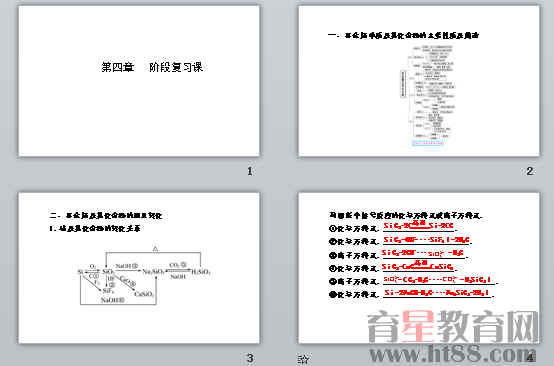Click the first red equation on slide 4
The height and width of the screenshot is (366, 554).
tap(419, 225)
